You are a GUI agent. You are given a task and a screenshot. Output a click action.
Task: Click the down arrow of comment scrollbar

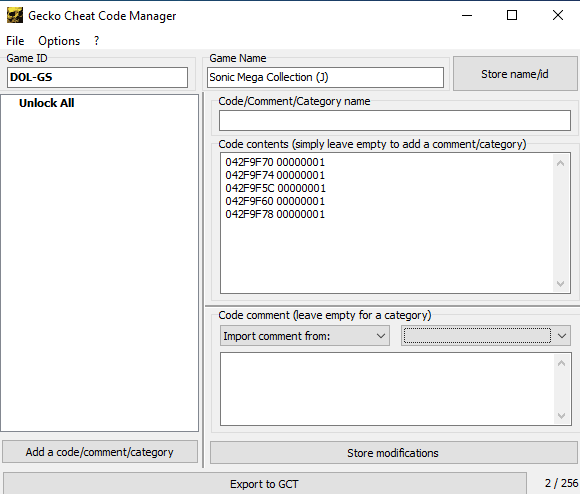(562, 416)
